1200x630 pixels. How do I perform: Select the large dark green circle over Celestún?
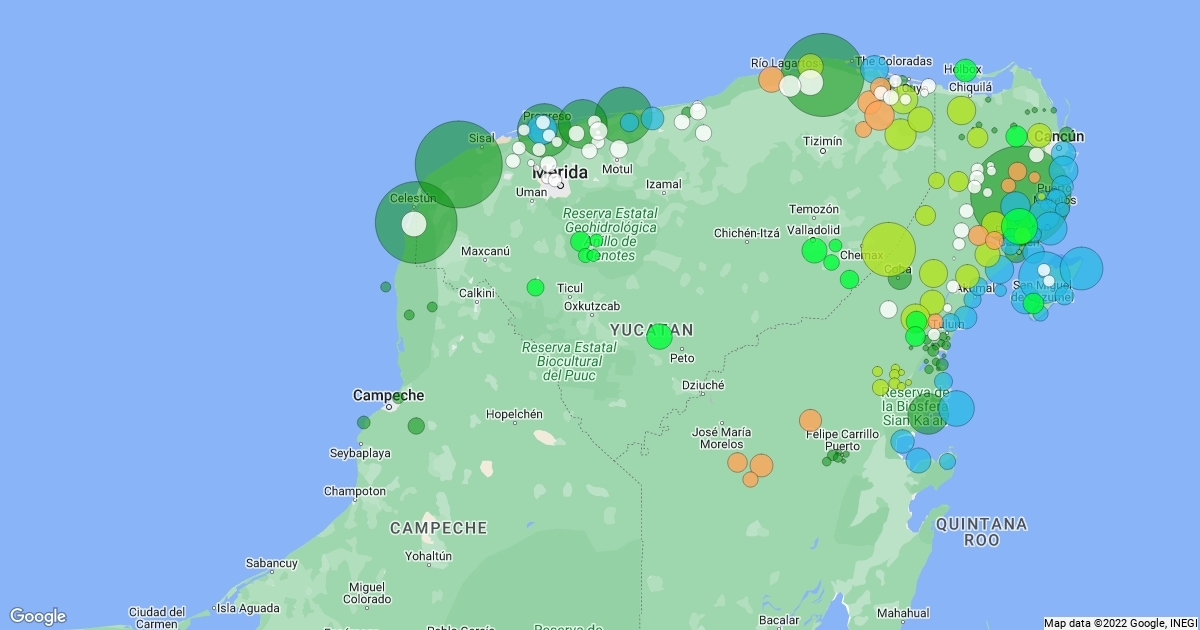click(416, 223)
